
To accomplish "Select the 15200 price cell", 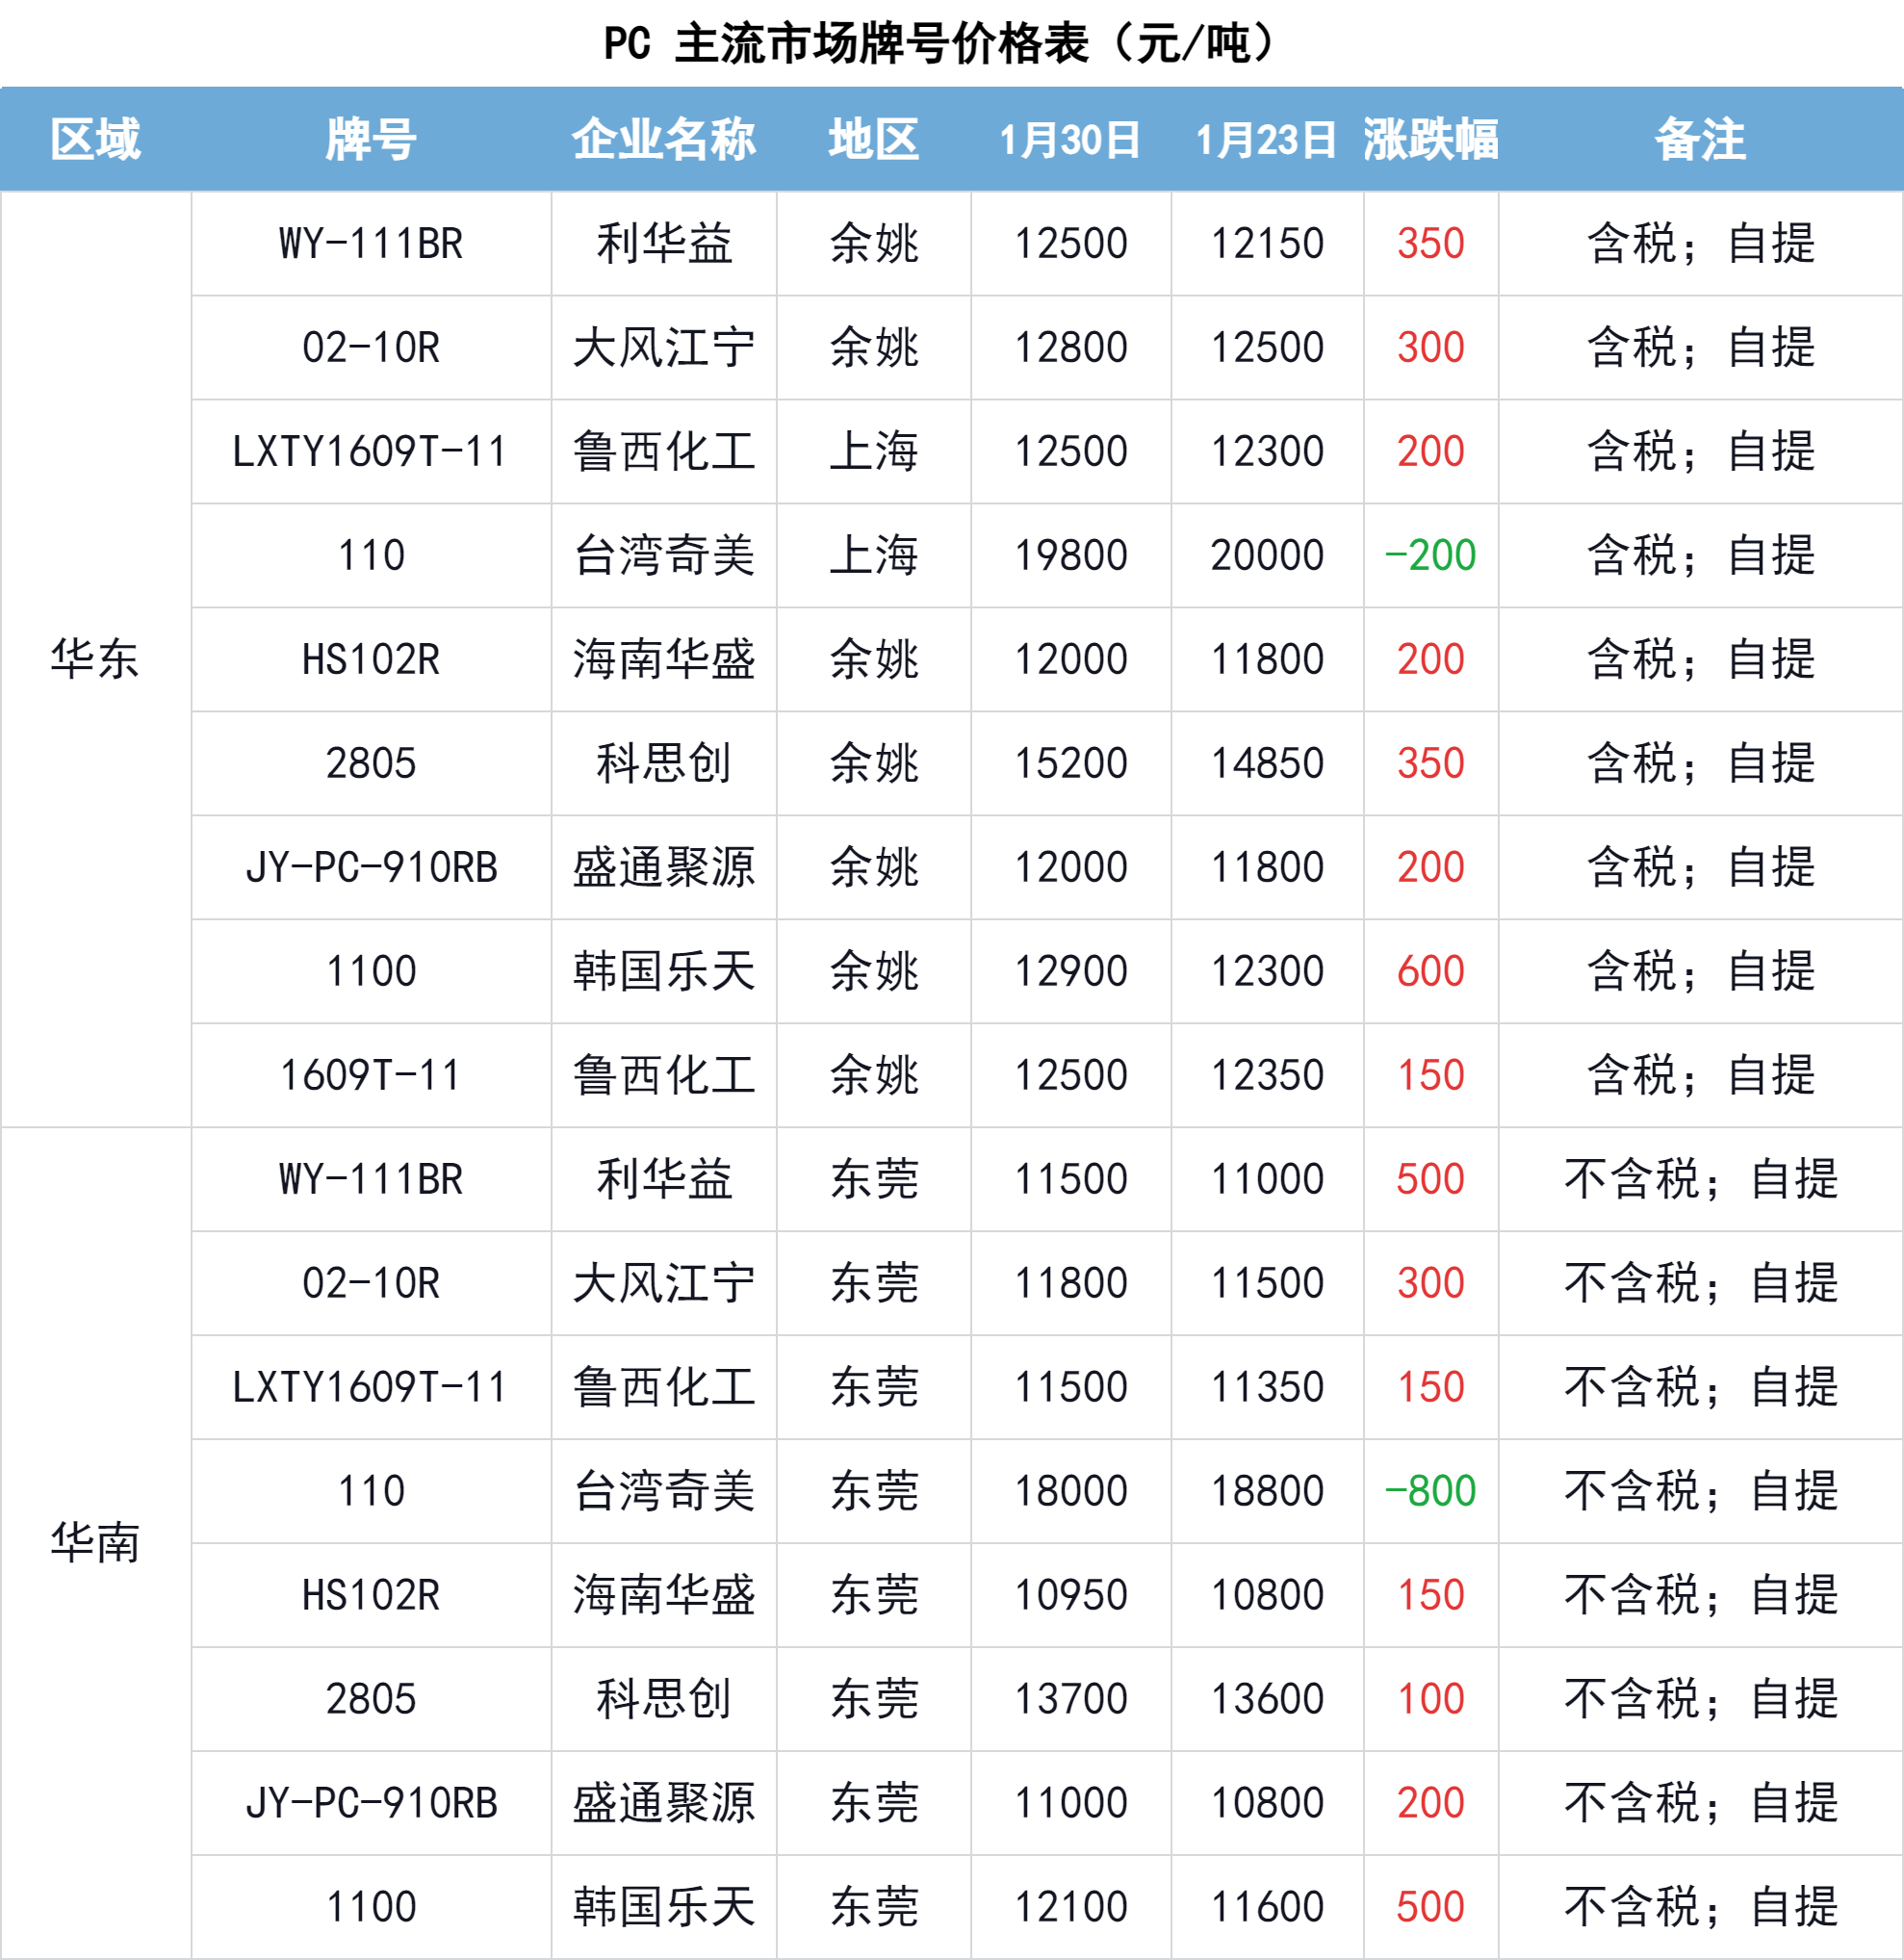I will [x=1070, y=763].
